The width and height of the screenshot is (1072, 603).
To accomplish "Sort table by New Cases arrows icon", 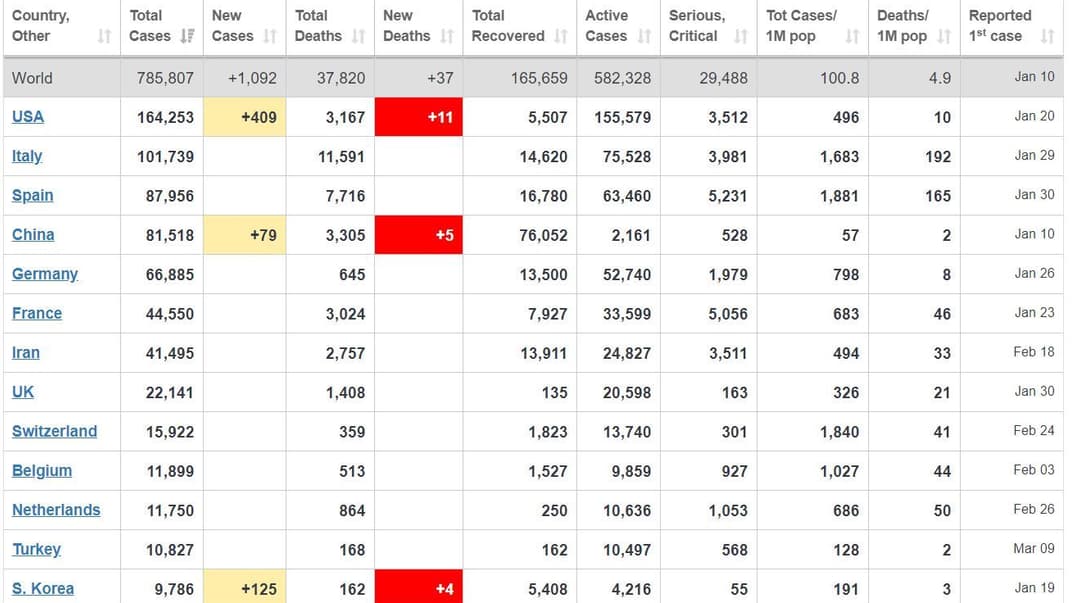I will 270,36.
